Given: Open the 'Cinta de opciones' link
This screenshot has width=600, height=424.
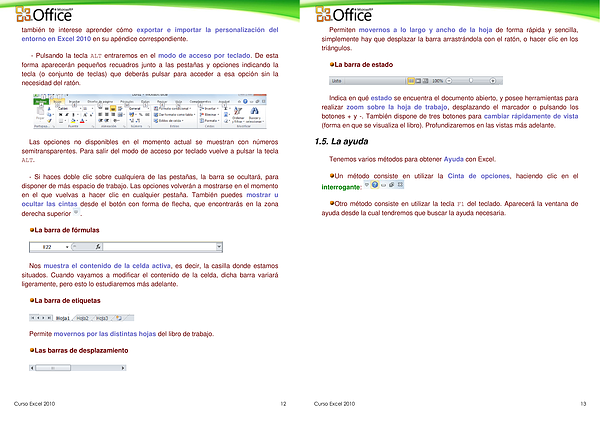Looking at the screenshot, I should click(x=479, y=176).
